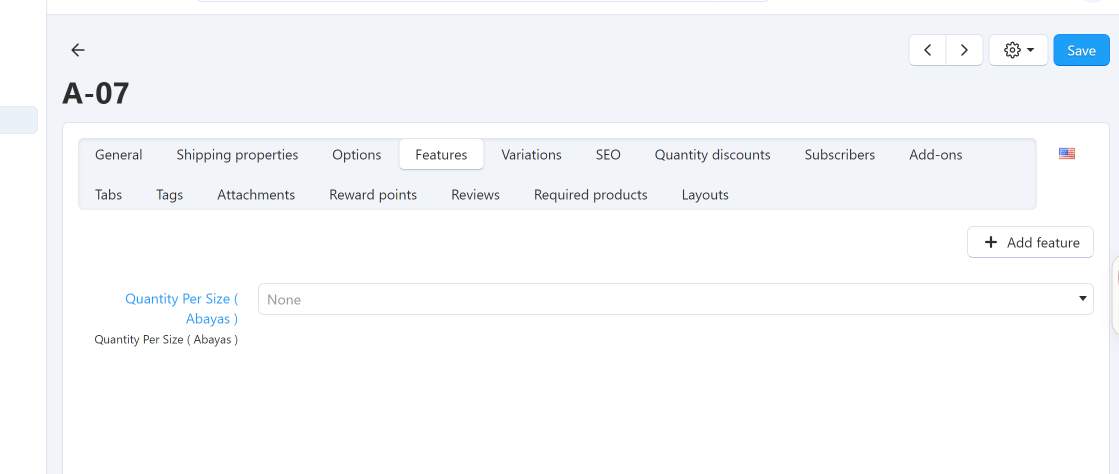Viewport: 1119px width, 474px height.
Task: Click the A-07 product title
Action: [x=96, y=94]
